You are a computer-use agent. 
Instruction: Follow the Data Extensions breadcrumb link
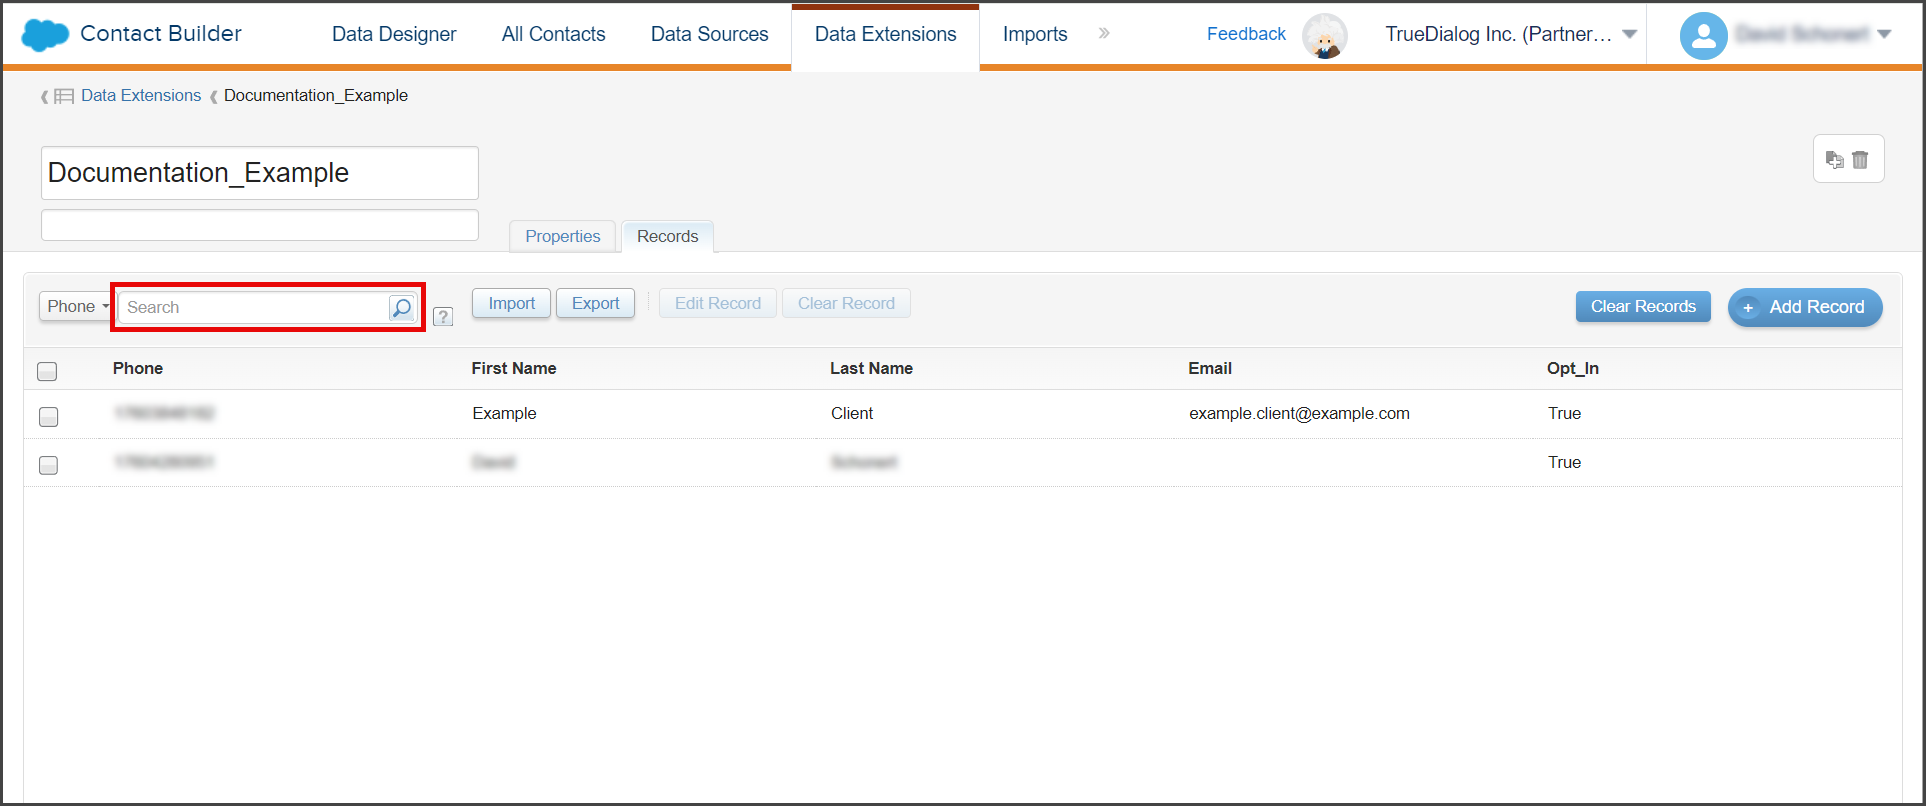pyautogui.click(x=141, y=95)
